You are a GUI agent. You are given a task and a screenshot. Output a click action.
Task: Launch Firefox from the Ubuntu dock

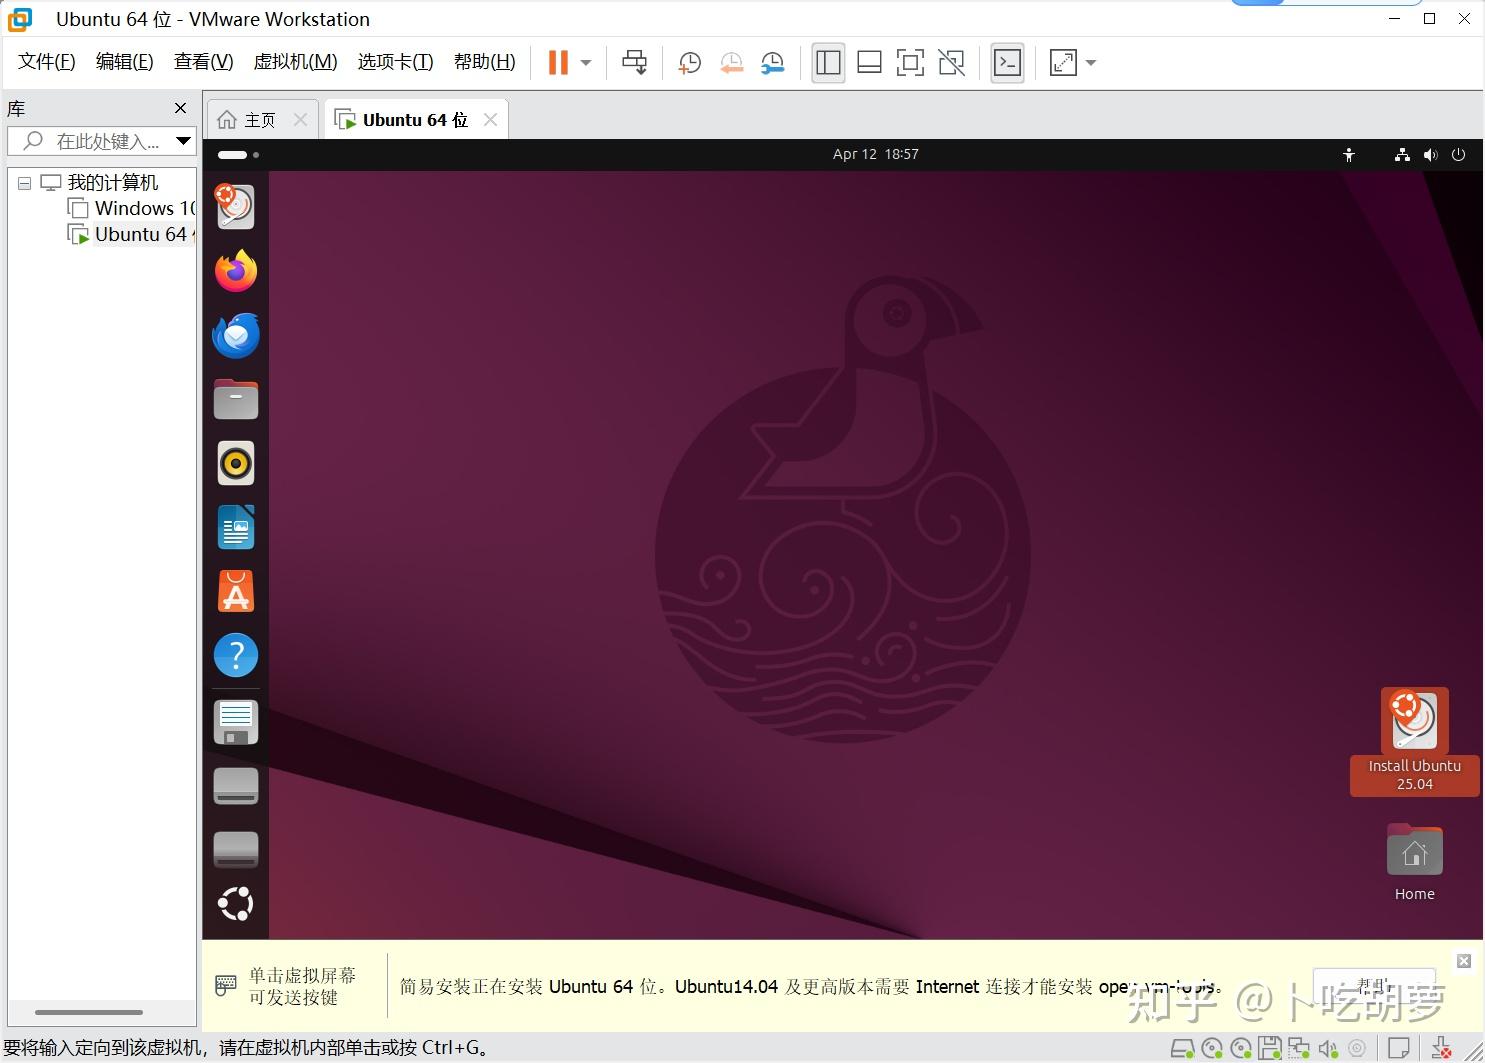point(235,270)
